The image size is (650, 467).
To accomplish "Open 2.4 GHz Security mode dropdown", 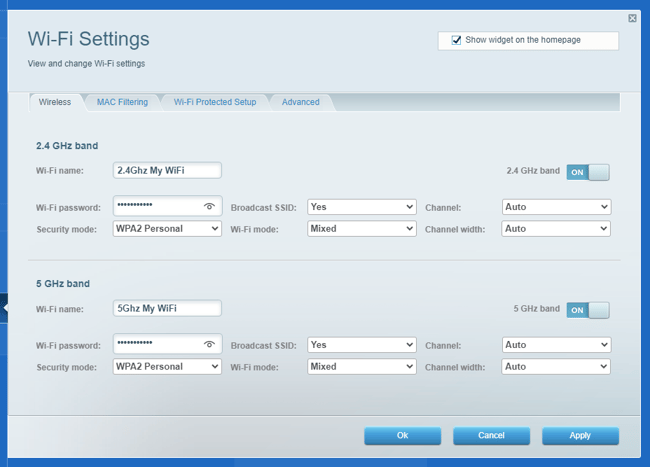I will pyautogui.click(x=167, y=229).
